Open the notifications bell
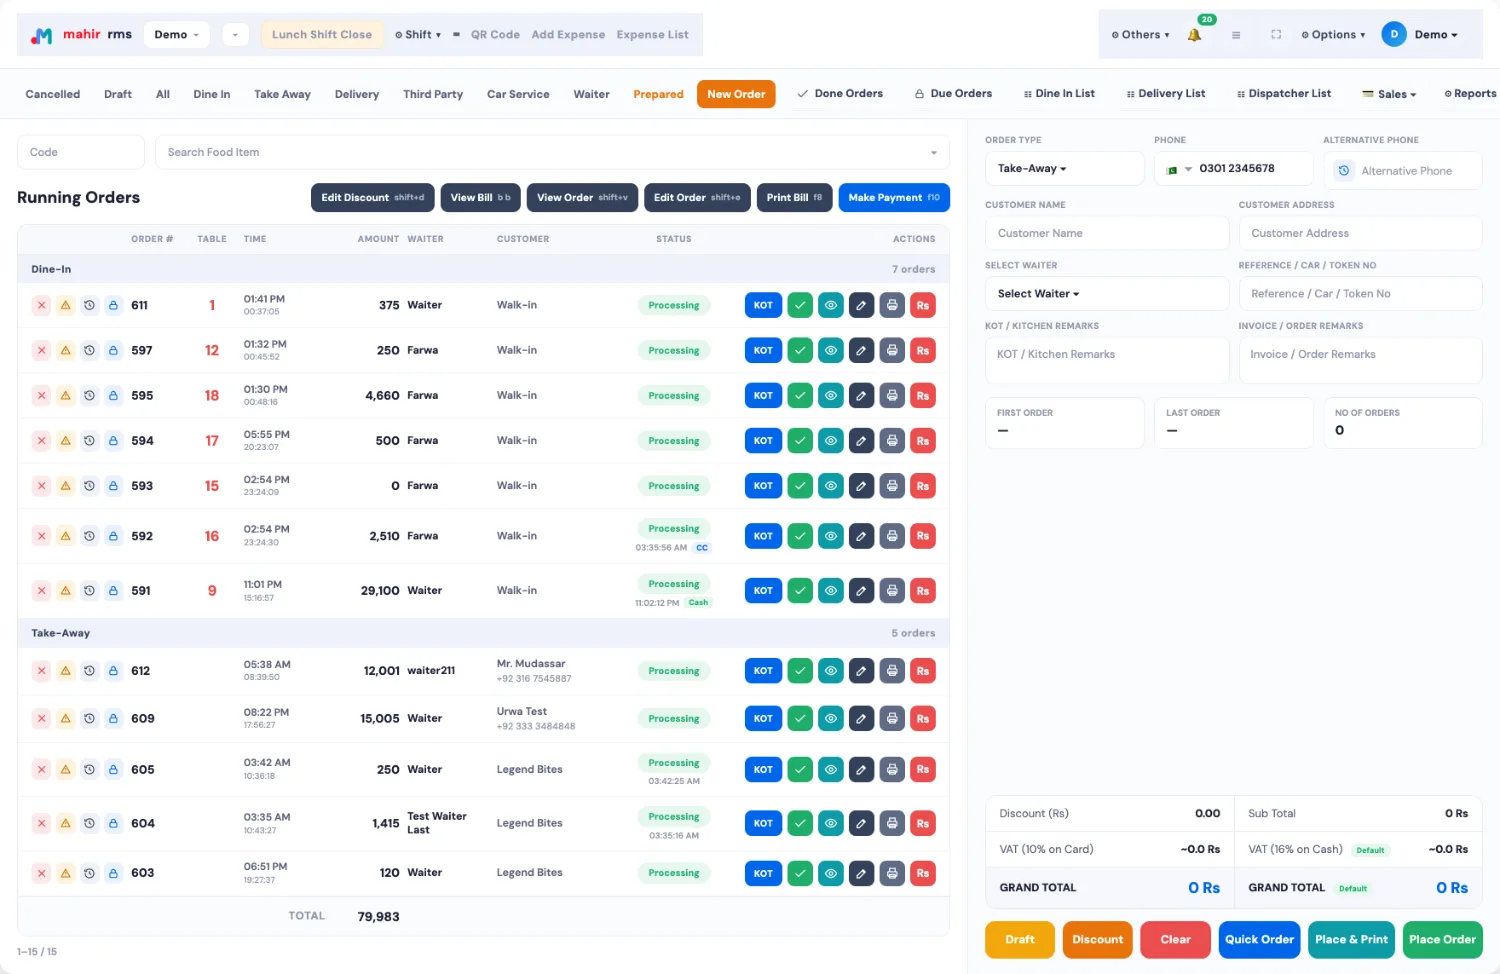 (1194, 35)
